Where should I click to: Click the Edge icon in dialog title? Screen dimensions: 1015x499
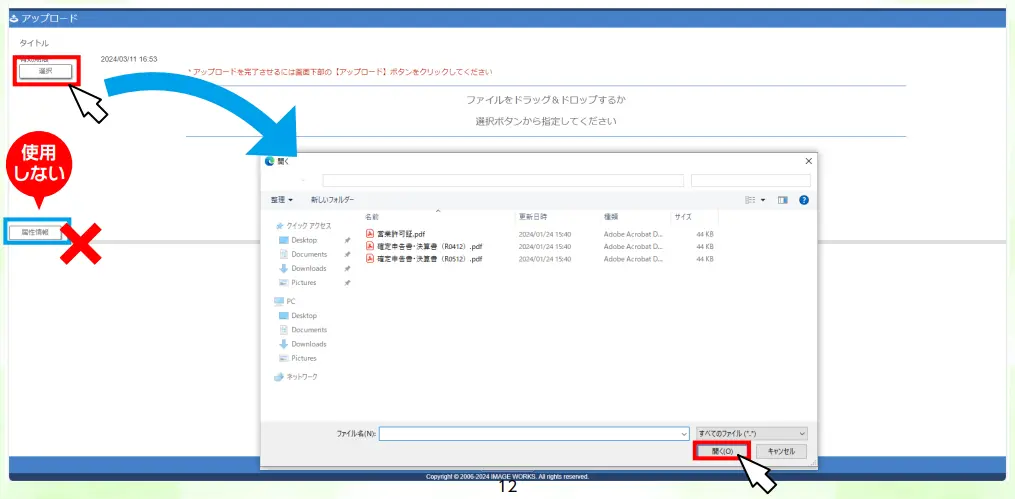pos(270,162)
